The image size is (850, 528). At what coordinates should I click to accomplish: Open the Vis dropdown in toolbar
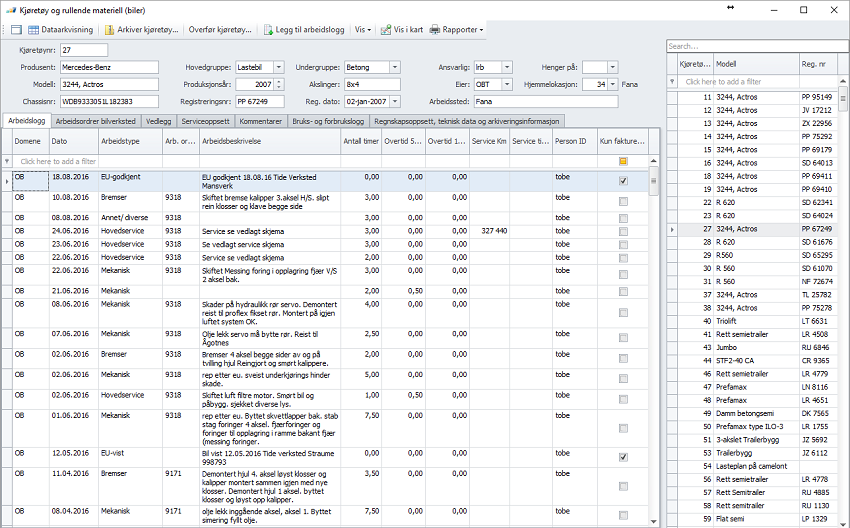click(362, 30)
